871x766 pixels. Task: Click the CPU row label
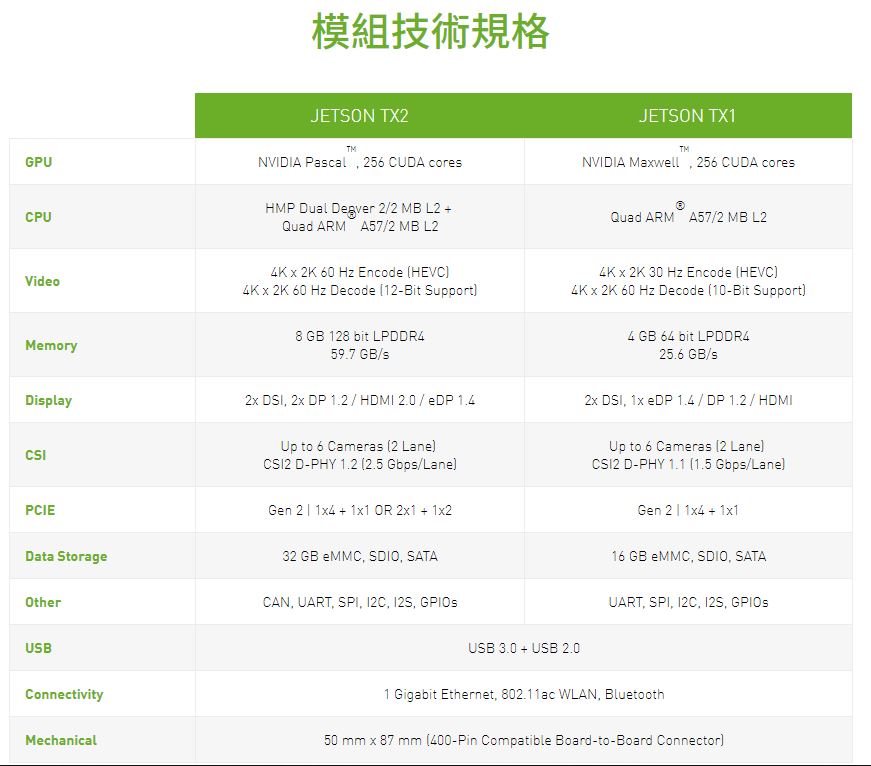[x=38, y=217]
